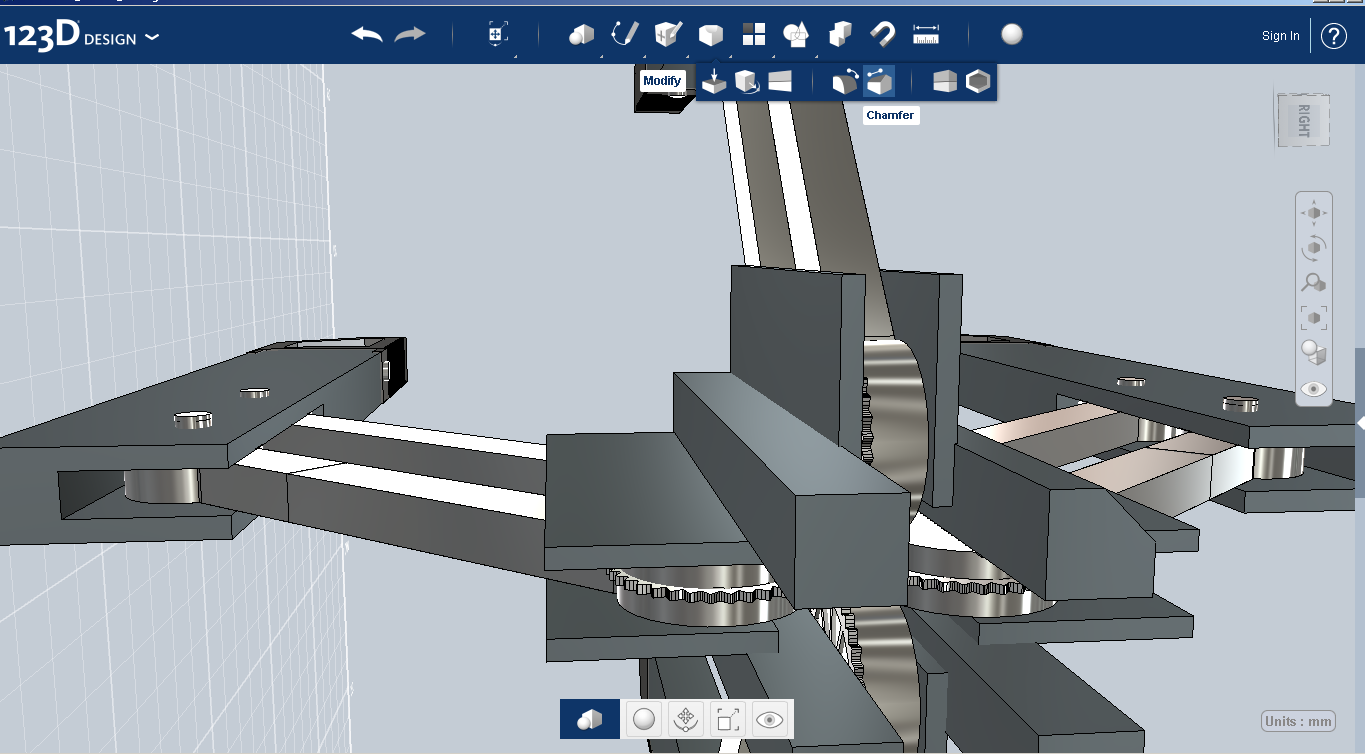Image resolution: width=1365 pixels, height=755 pixels.
Task: Open the Combine tool
Action: [x=840, y=35]
